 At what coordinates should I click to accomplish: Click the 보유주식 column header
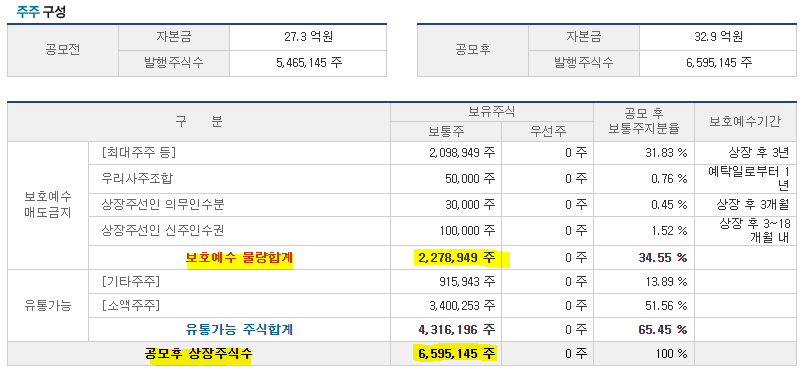tap(492, 112)
